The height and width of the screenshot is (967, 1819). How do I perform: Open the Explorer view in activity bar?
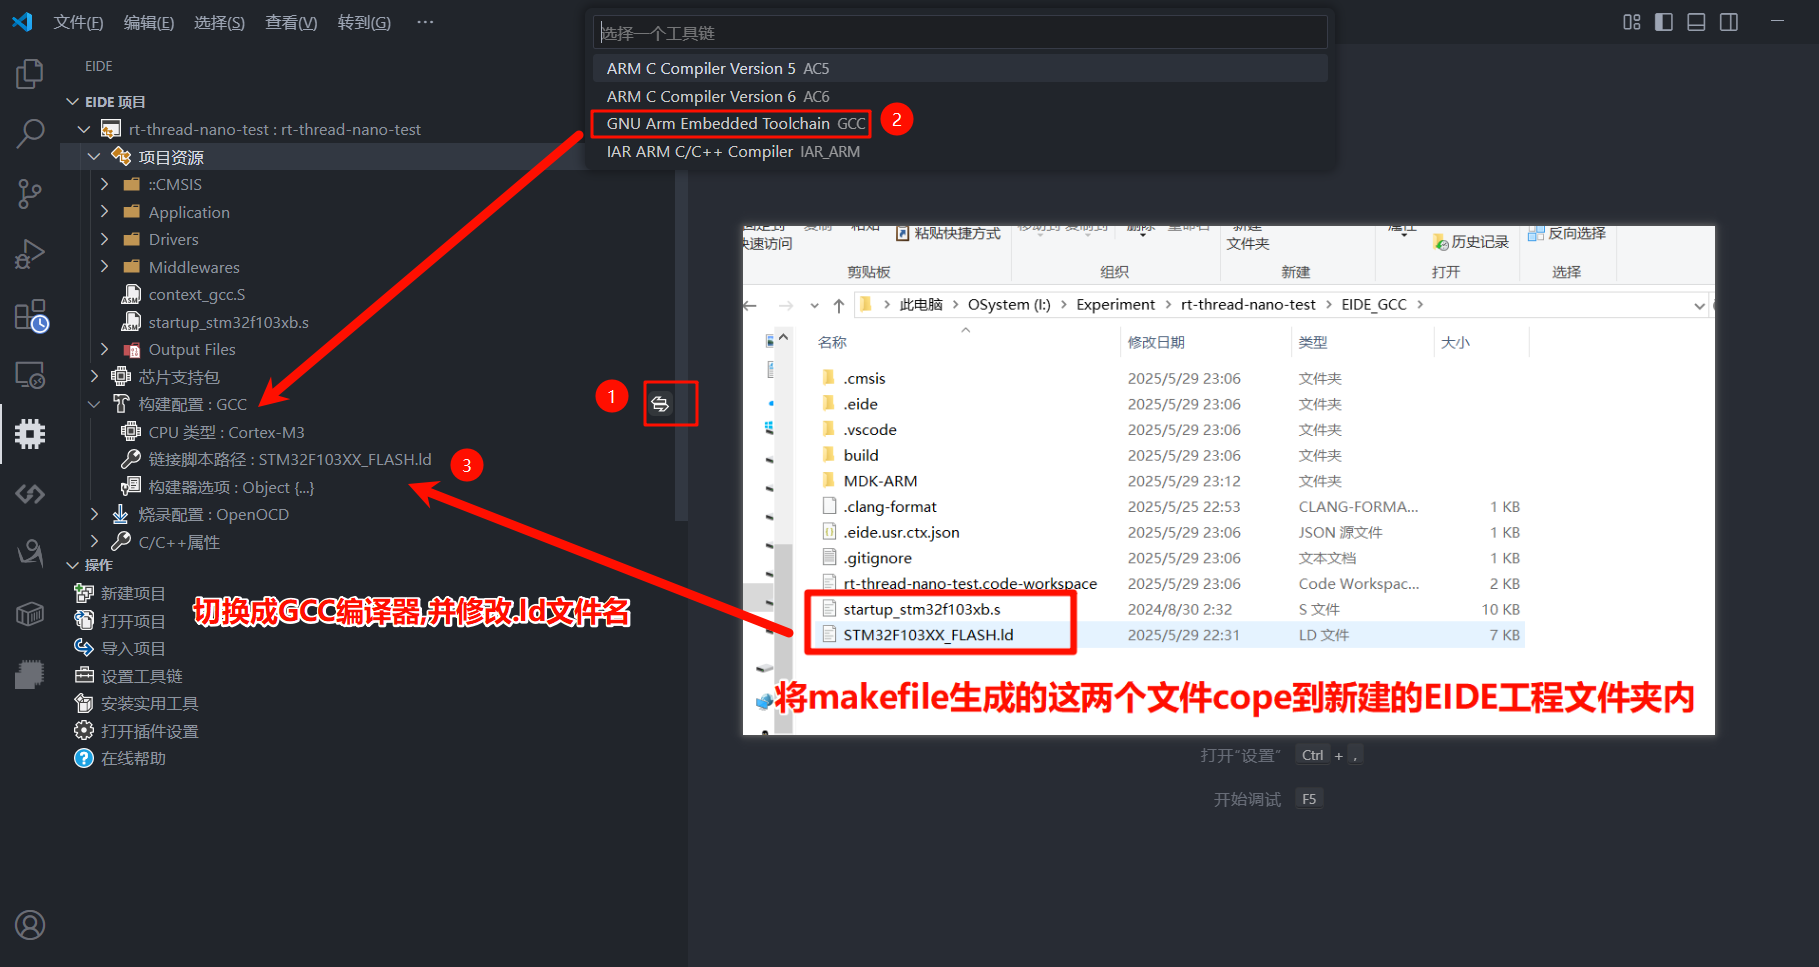pos(30,74)
